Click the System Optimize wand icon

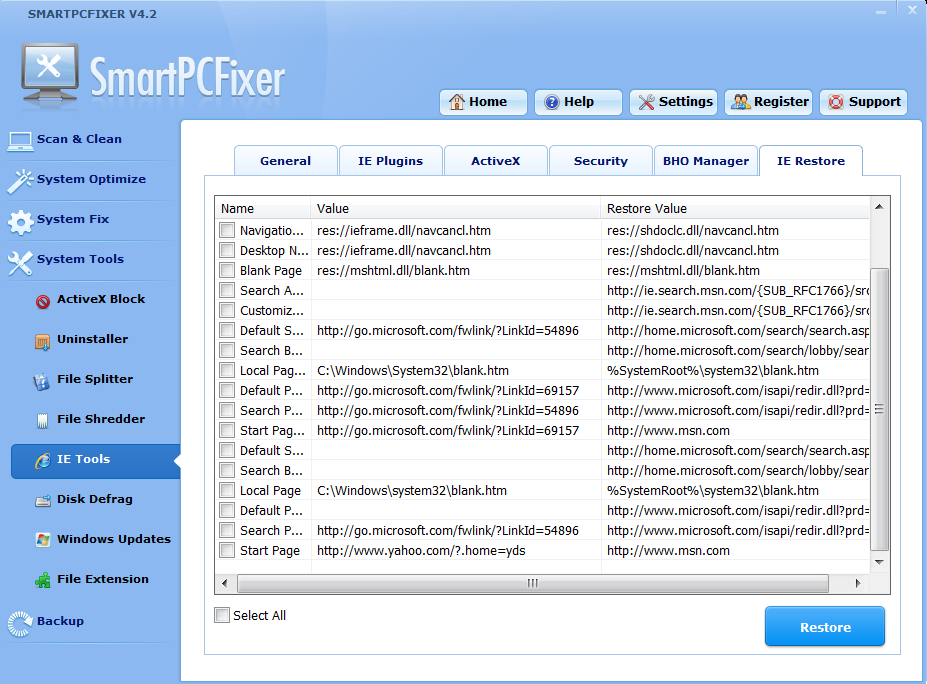click(20, 181)
